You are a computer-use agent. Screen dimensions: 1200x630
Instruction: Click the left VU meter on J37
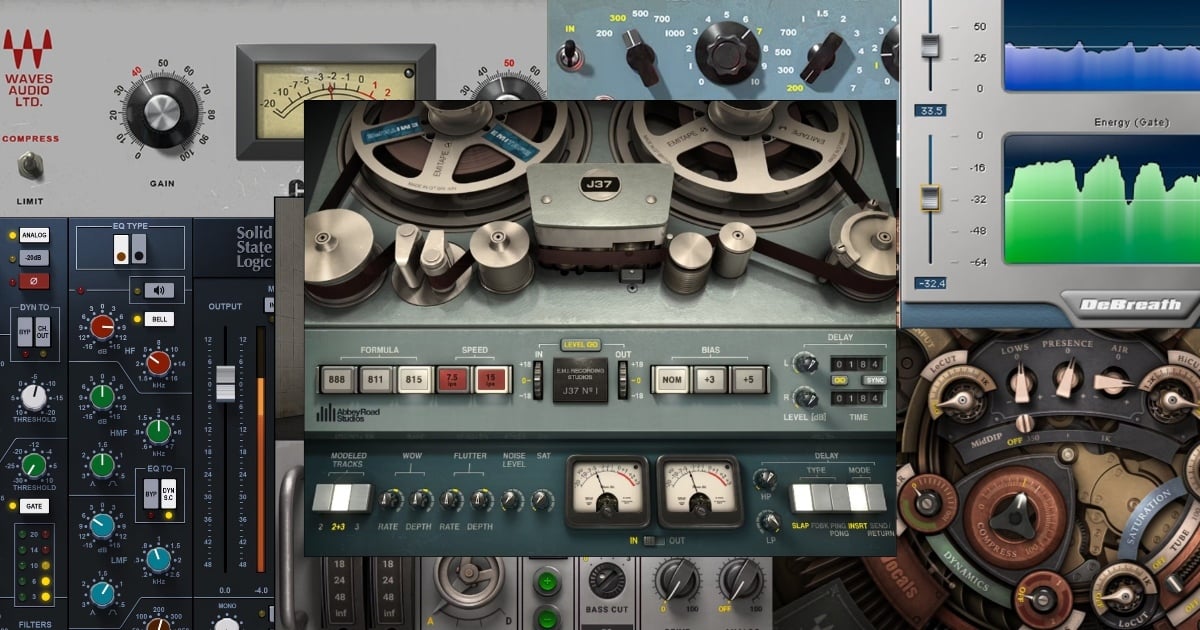[607, 492]
